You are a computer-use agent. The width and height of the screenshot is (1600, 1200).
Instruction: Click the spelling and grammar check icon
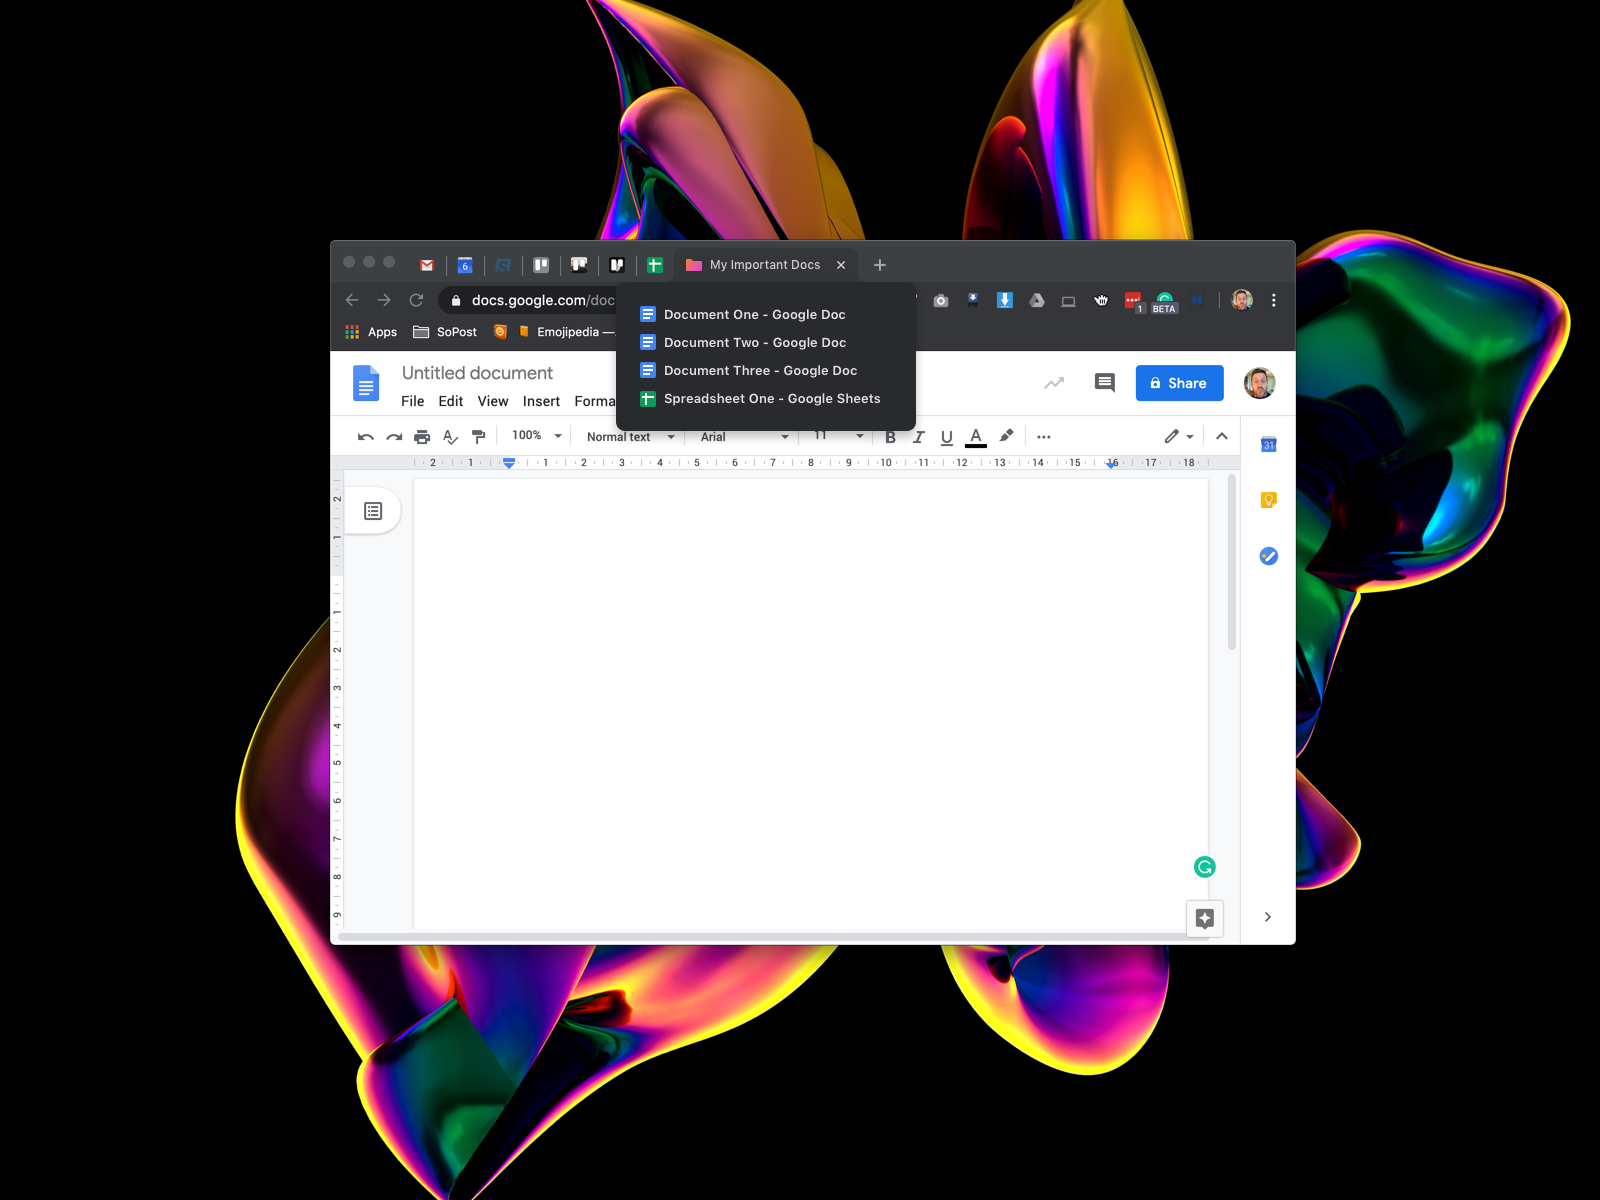point(450,437)
